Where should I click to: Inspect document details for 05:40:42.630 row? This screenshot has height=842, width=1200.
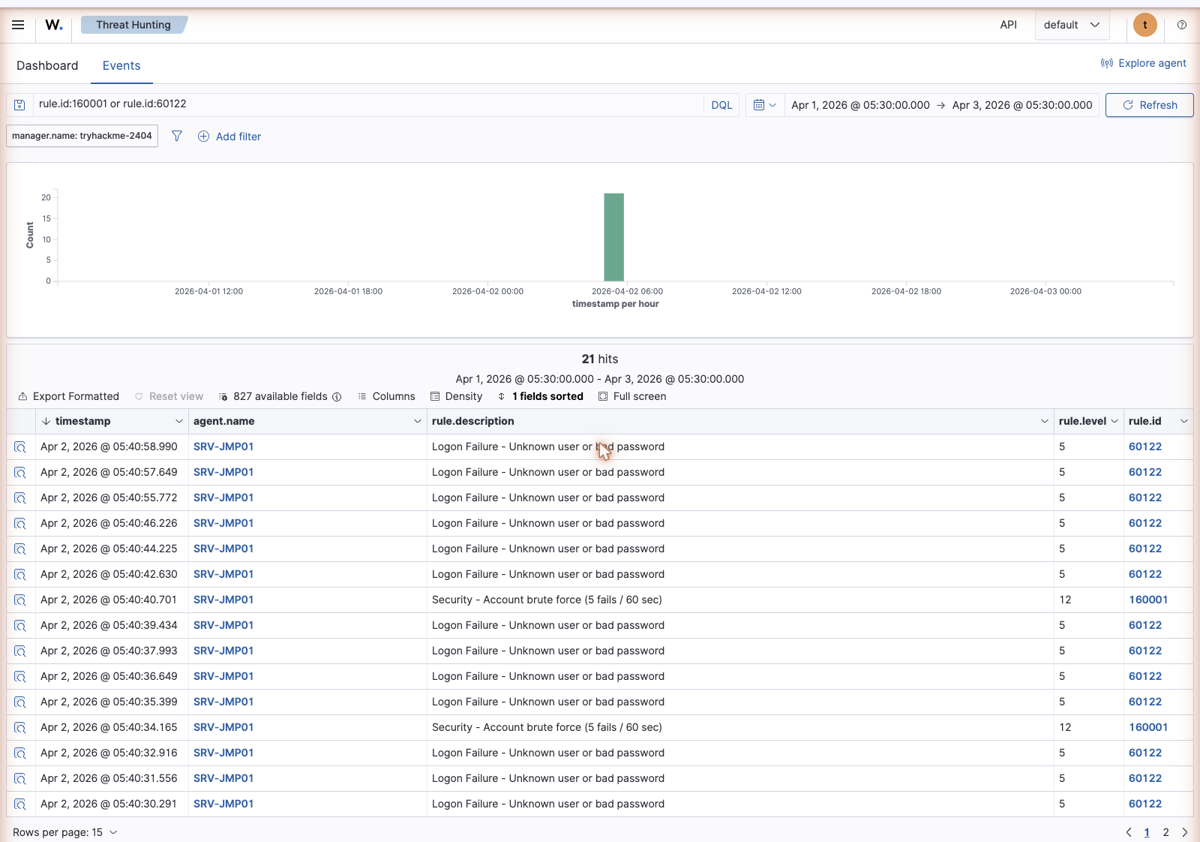pyautogui.click(x=20, y=574)
